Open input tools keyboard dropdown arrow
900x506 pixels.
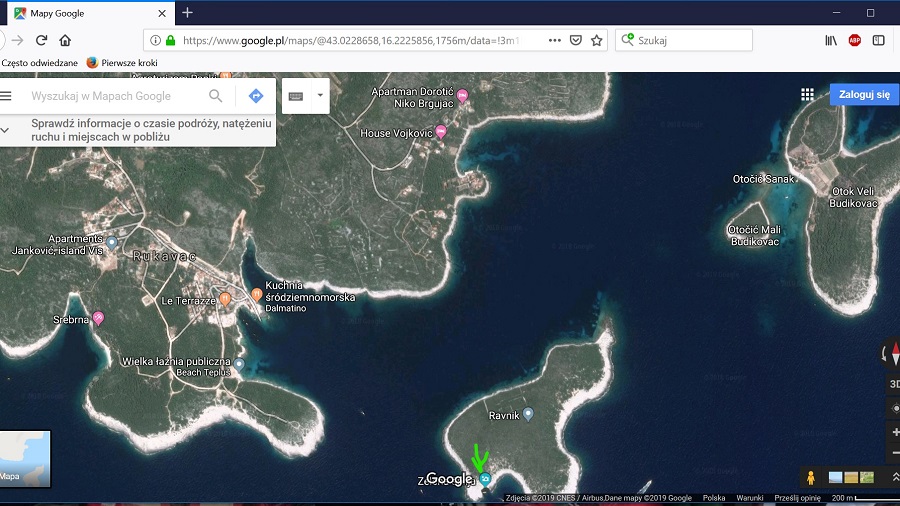(x=320, y=96)
